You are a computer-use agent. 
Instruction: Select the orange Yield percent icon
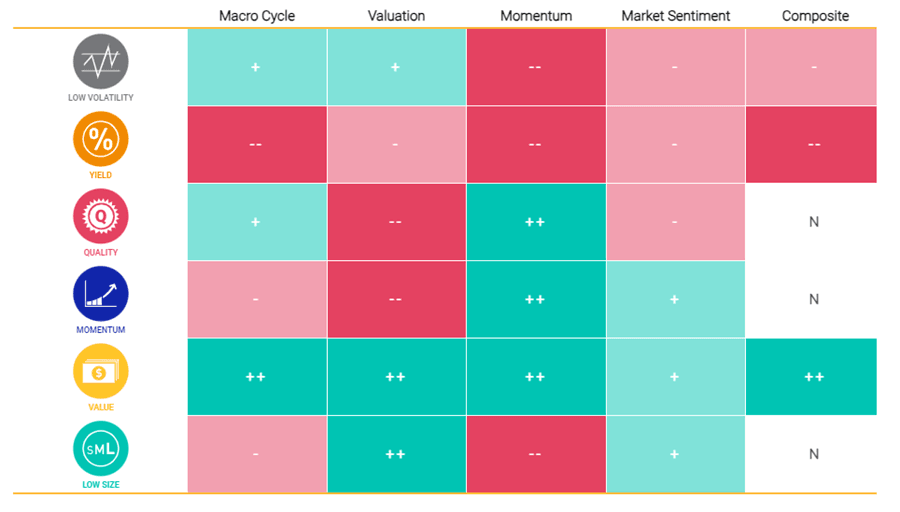point(100,139)
